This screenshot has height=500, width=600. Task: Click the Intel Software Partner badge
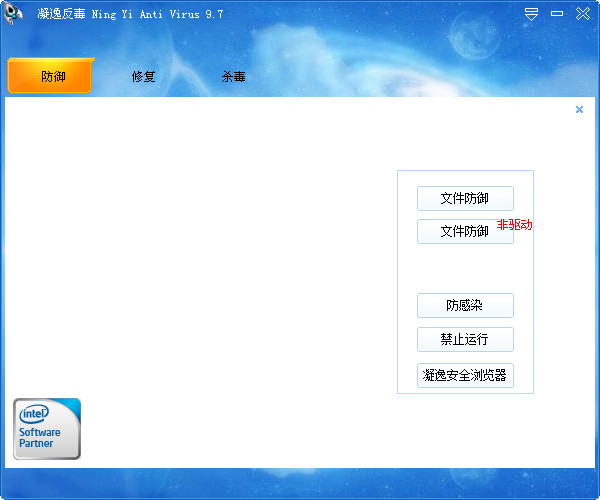tap(47, 428)
